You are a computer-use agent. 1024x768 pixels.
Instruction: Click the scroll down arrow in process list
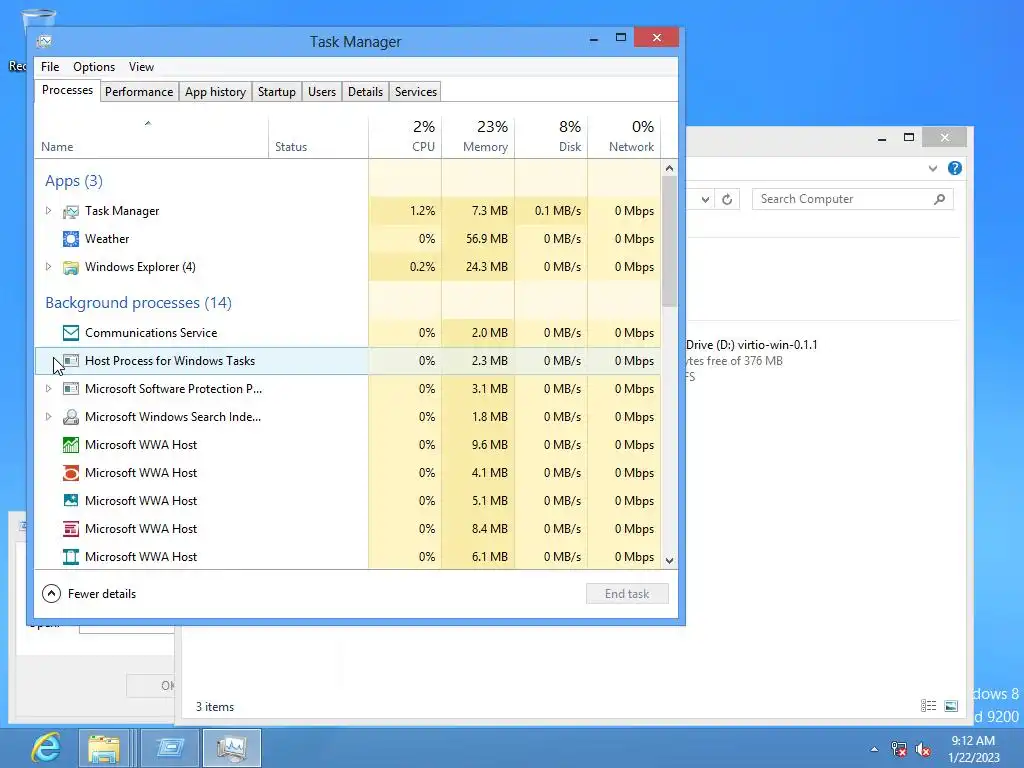point(669,560)
